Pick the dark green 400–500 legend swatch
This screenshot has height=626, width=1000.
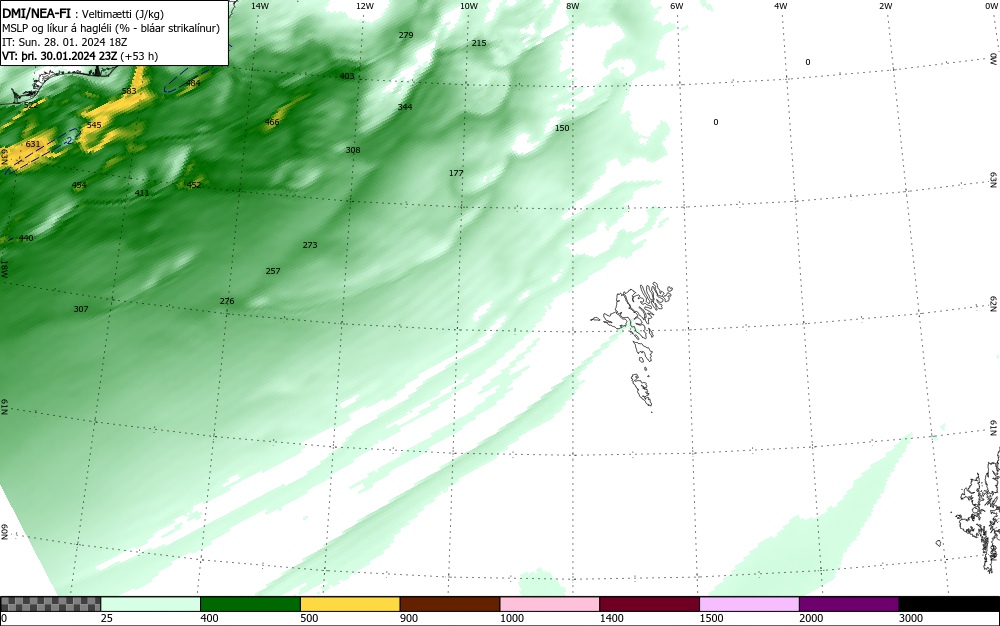click(x=250, y=604)
